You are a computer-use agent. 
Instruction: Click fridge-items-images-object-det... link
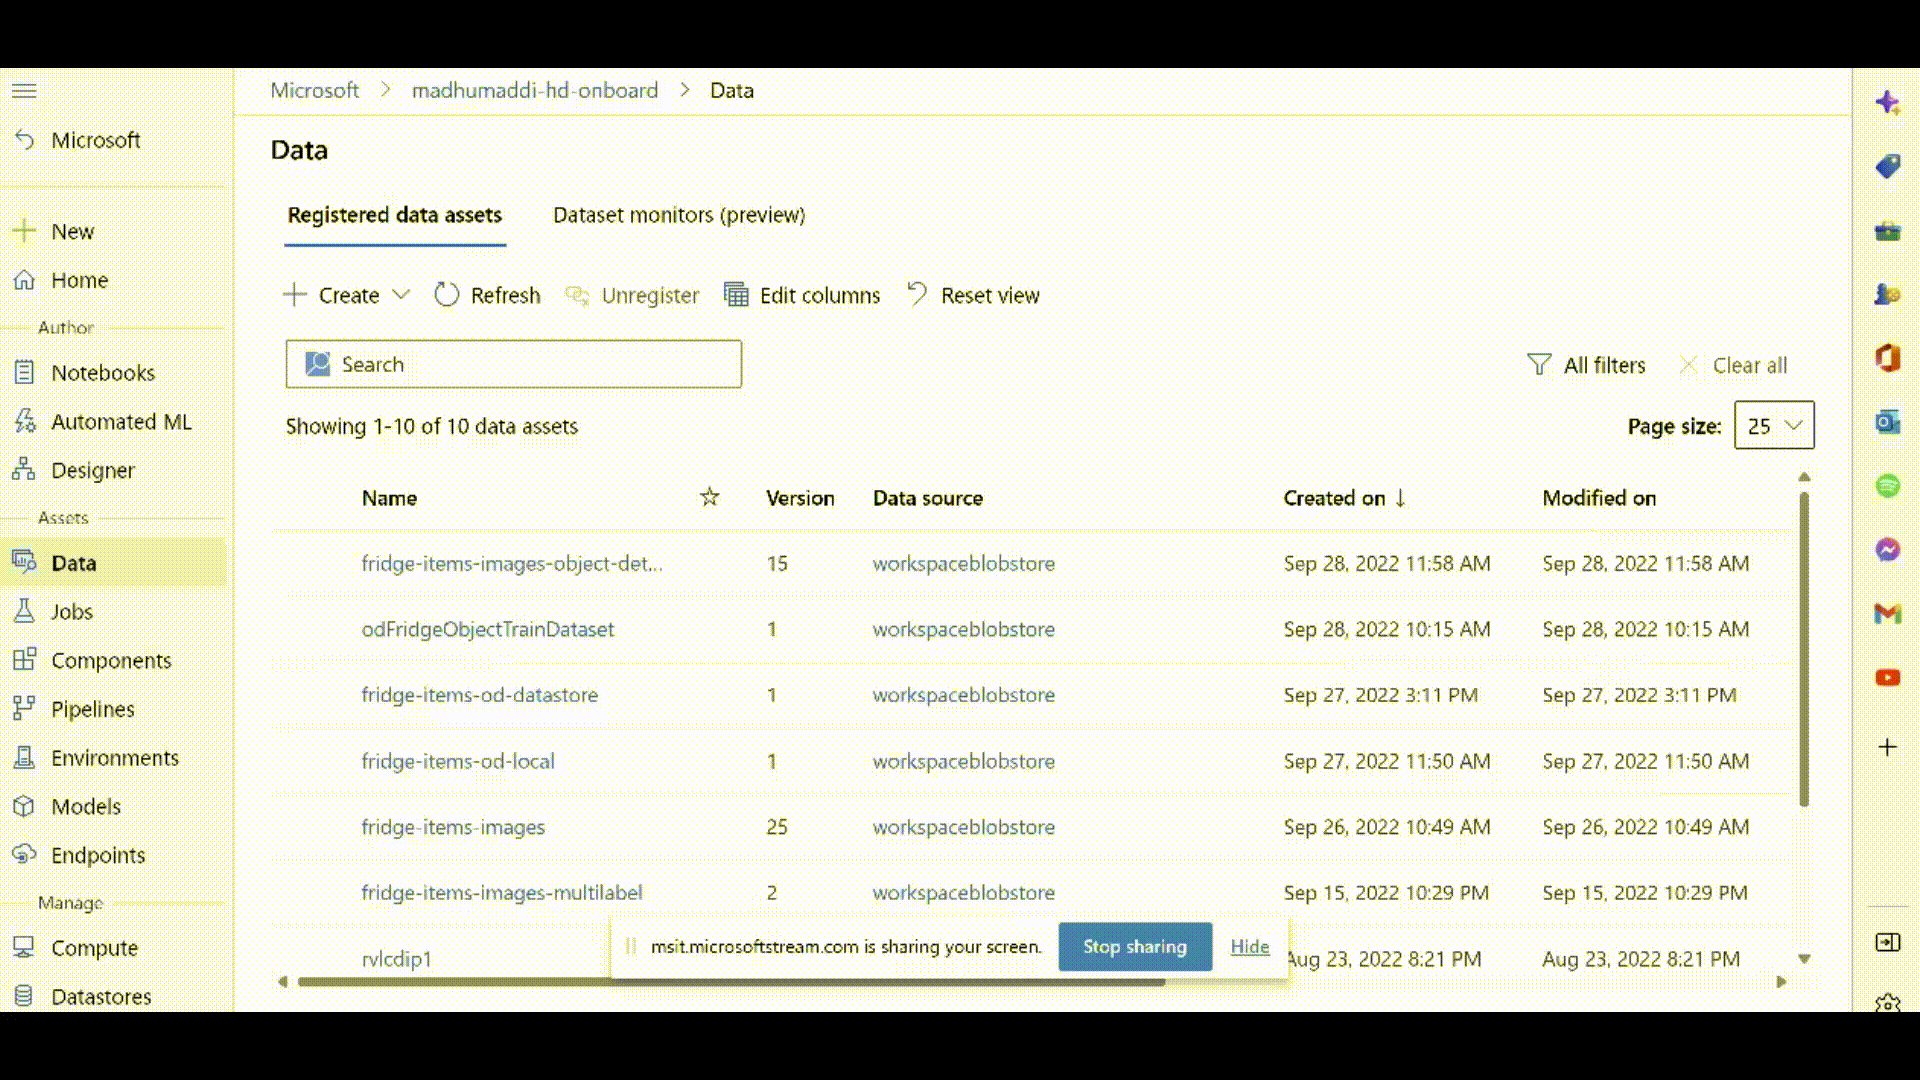point(512,563)
